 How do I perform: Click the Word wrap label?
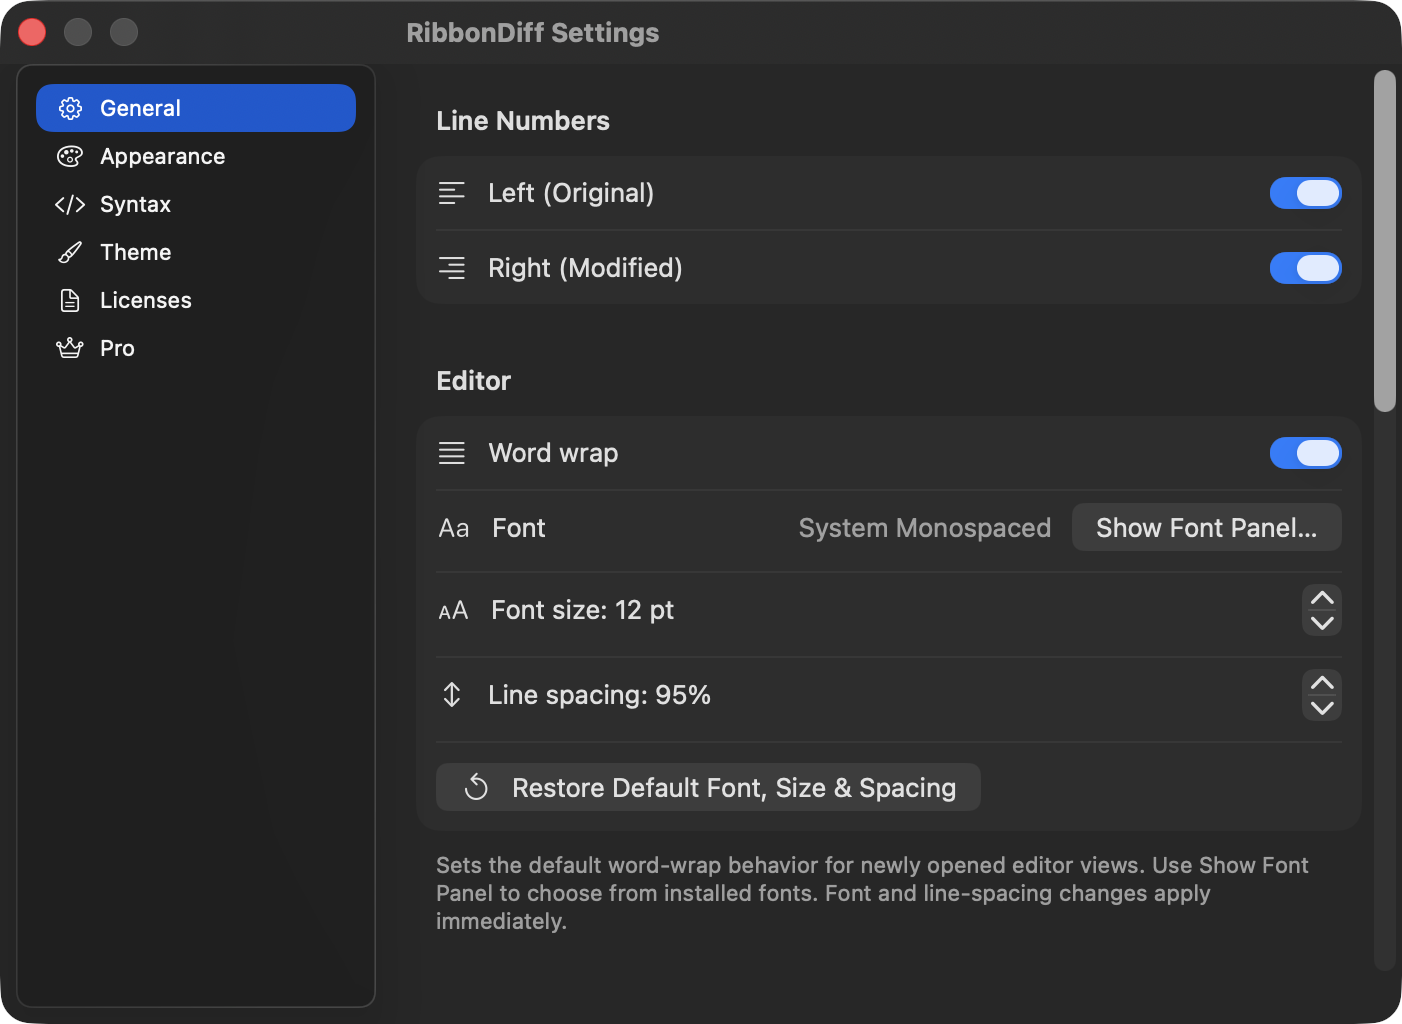pos(553,453)
